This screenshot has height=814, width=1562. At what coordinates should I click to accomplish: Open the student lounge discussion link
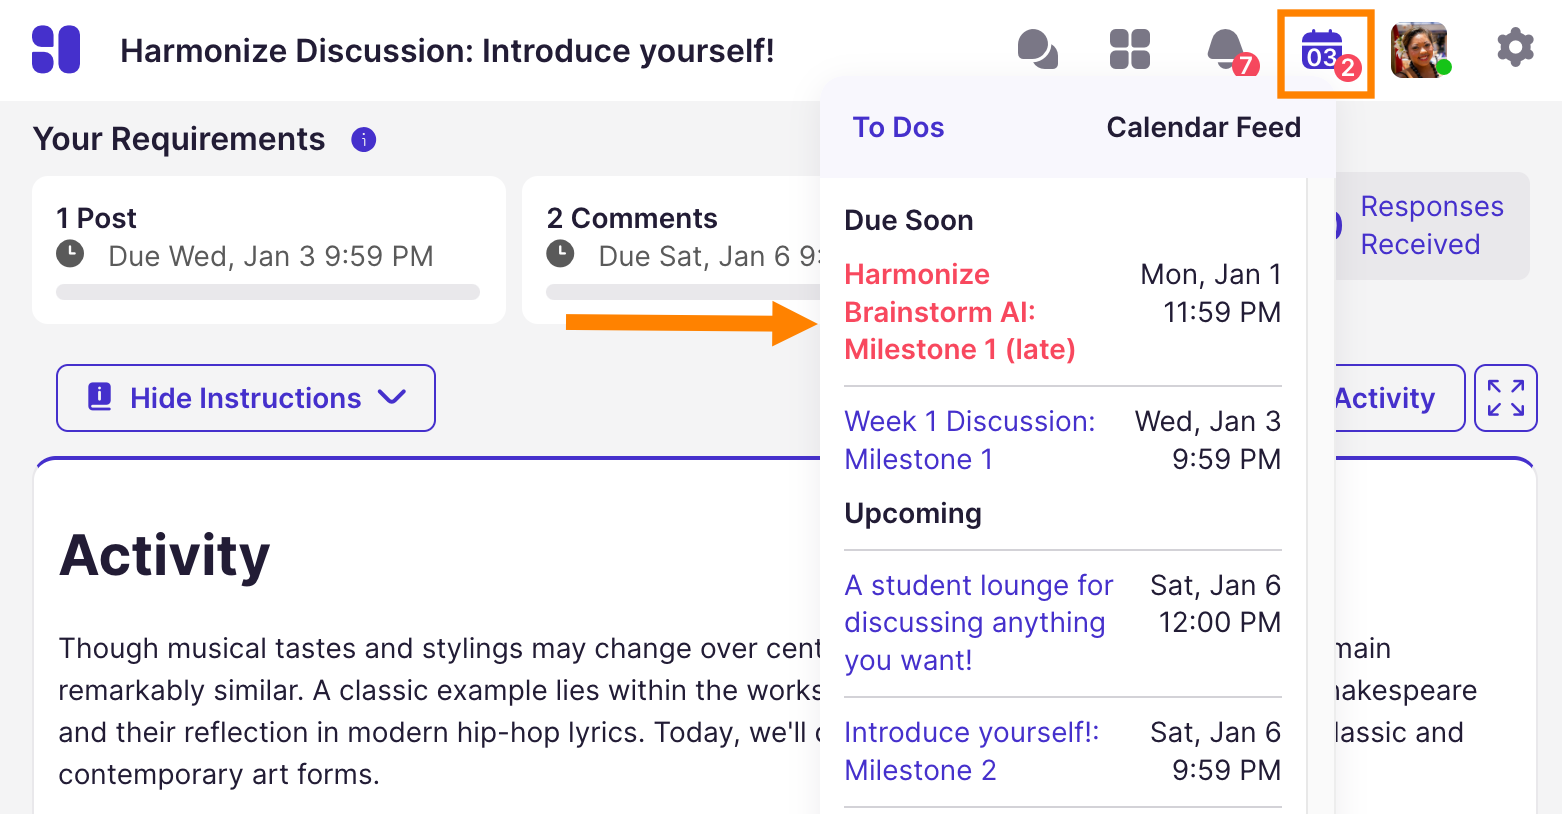coord(977,622)
